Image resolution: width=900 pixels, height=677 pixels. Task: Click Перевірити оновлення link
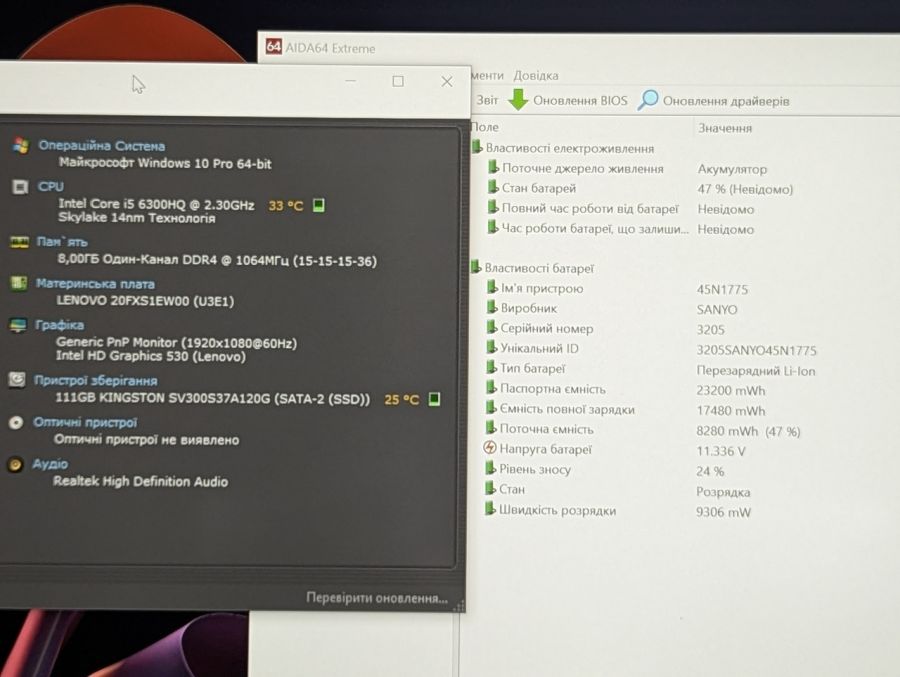click(377, 598)
